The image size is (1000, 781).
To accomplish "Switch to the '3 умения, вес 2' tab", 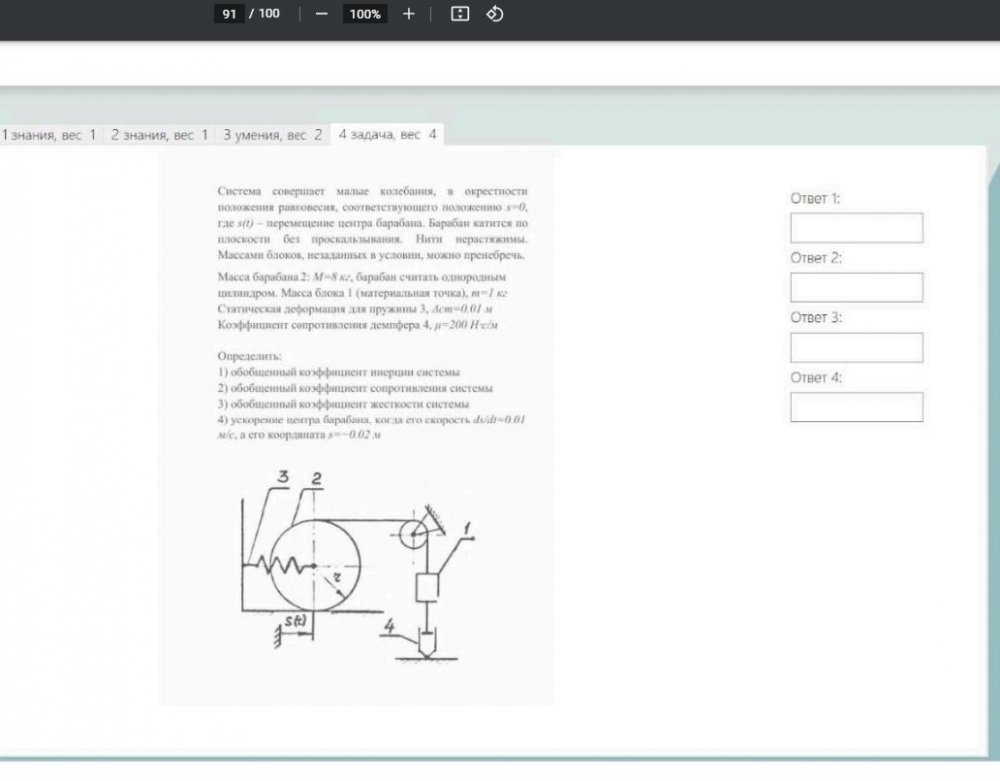I will point(272,135).
